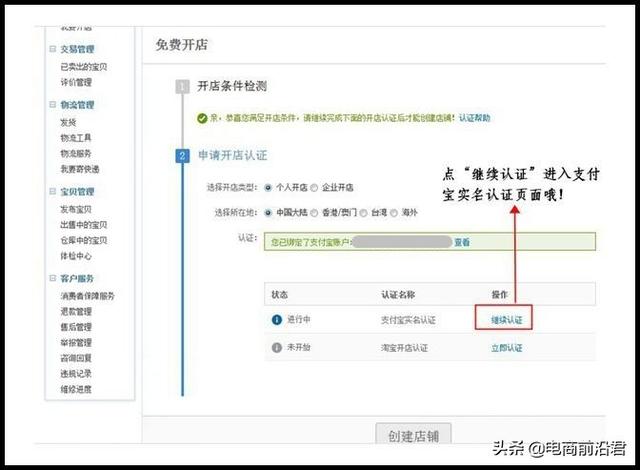640x470 pixels.
Task: Open 发布宝贝 in sidebar
Action: click(75, 209)
